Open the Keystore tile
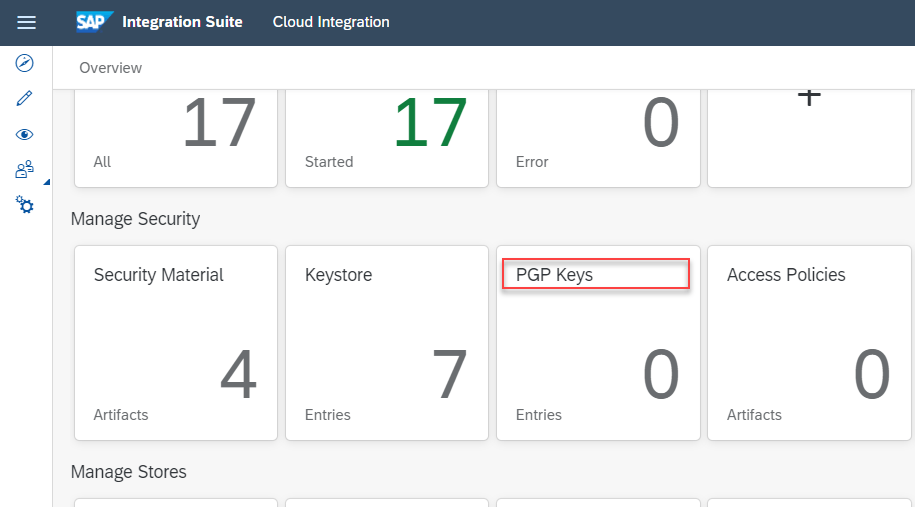This screenshot has height=507, width=915. point(386,342)
